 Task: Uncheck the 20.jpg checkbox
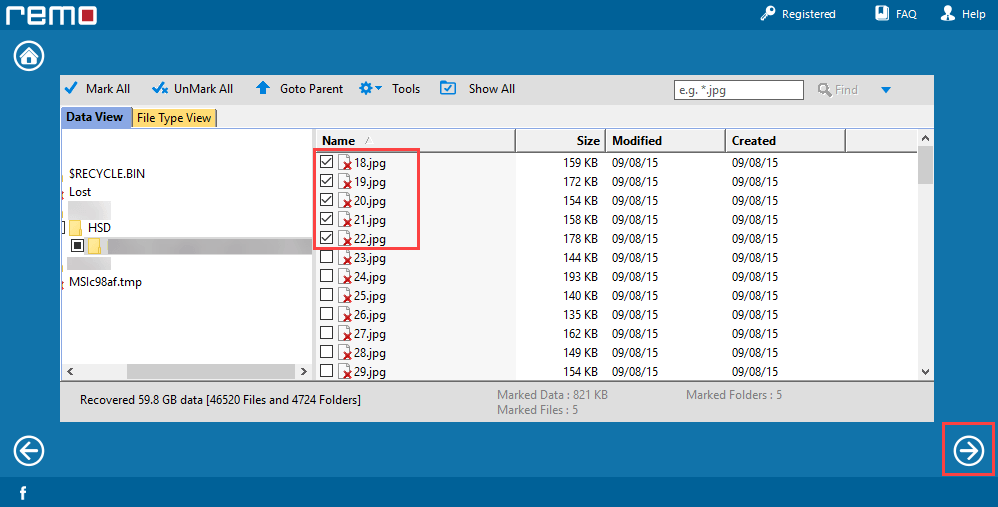(327, 200)
